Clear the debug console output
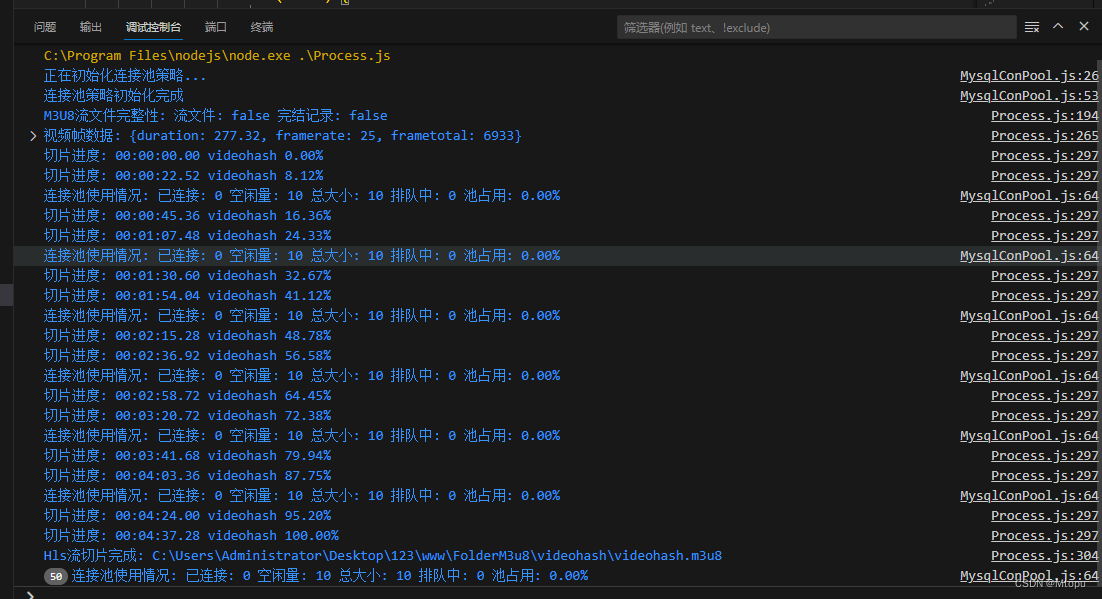This screenshot has width=1102, height=599. coord(1031,27)
